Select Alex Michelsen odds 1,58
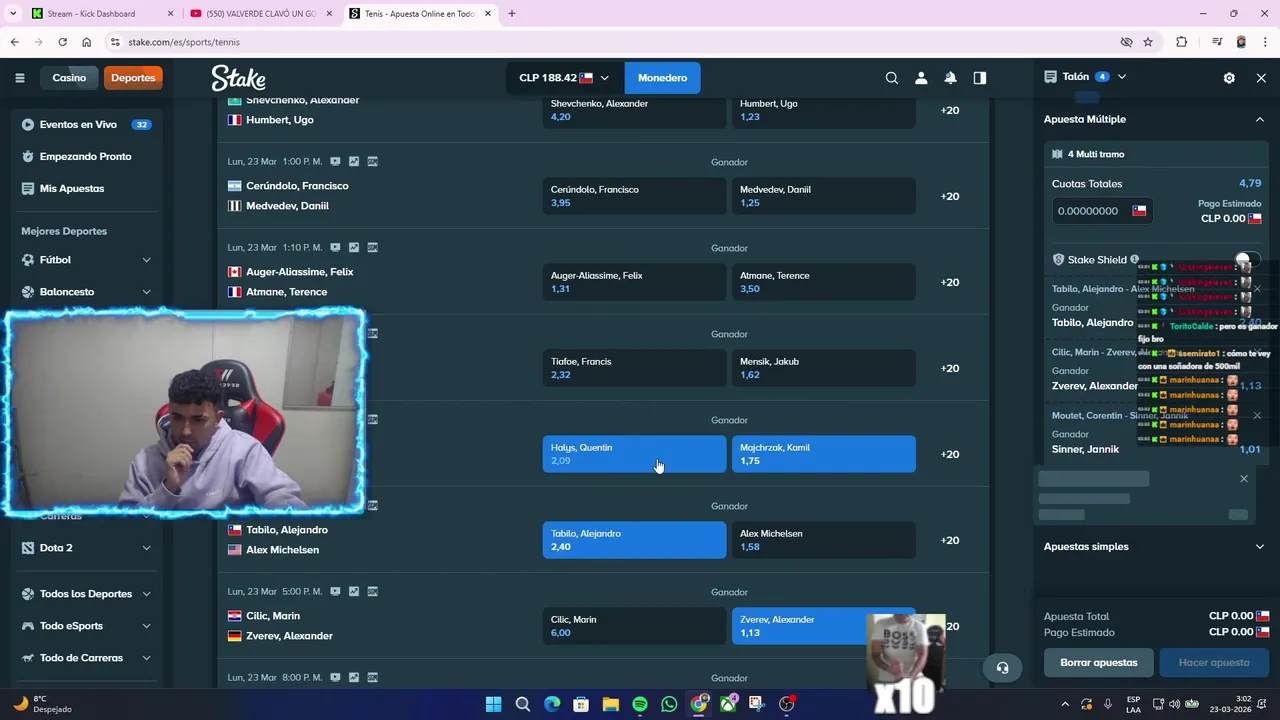 tap(824, 540)
